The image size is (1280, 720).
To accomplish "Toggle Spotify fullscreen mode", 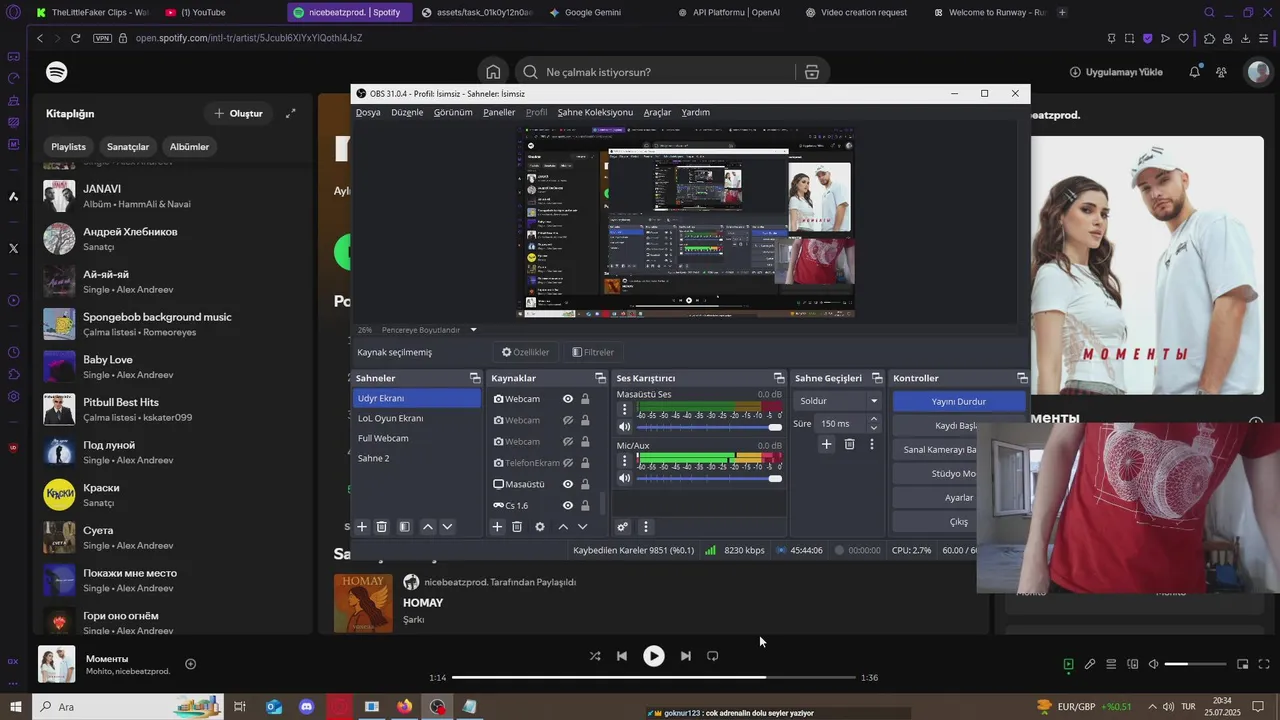I will click(1264, 664).
